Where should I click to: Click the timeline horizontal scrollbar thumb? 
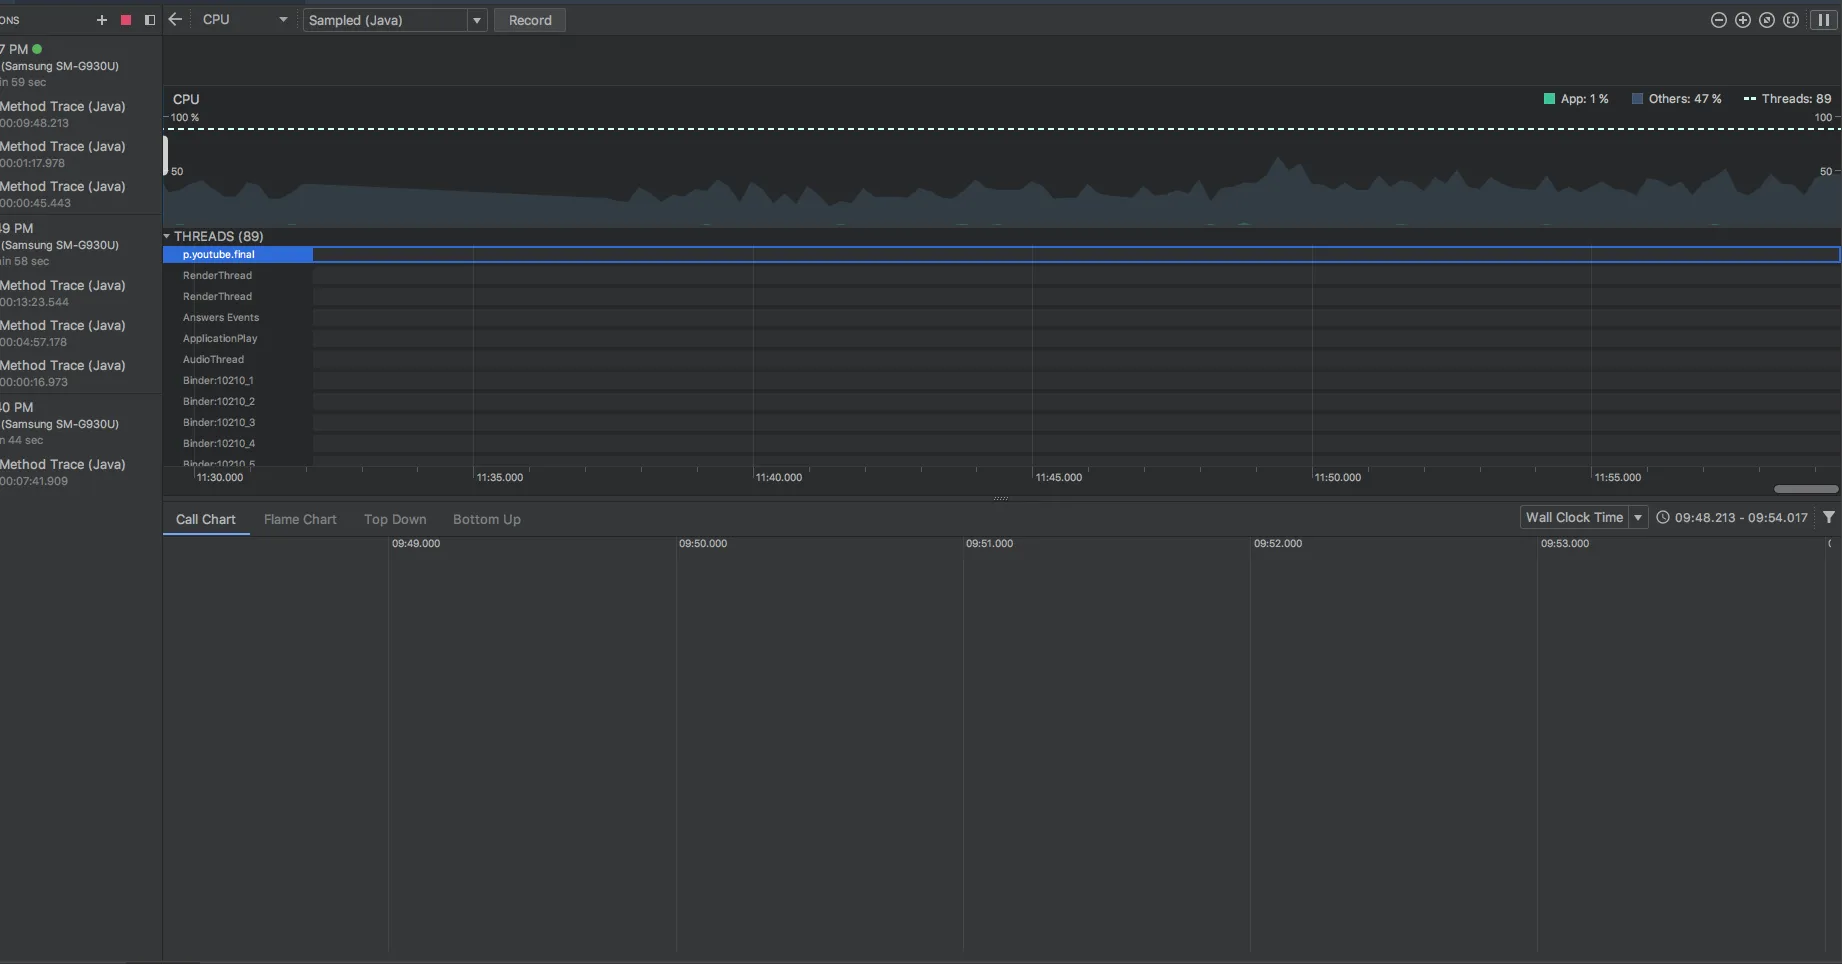point(1806,489)
